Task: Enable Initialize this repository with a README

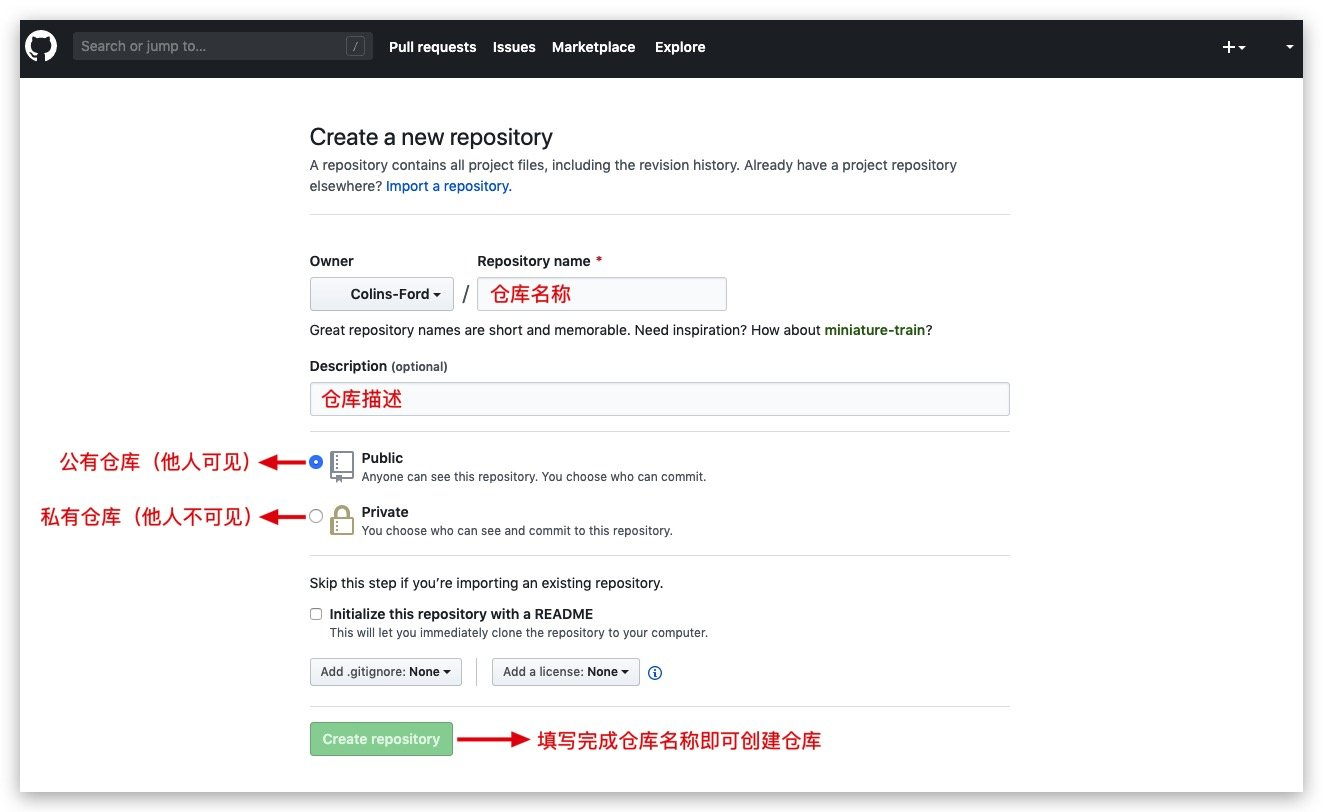Action: click(x=316, y=614)
